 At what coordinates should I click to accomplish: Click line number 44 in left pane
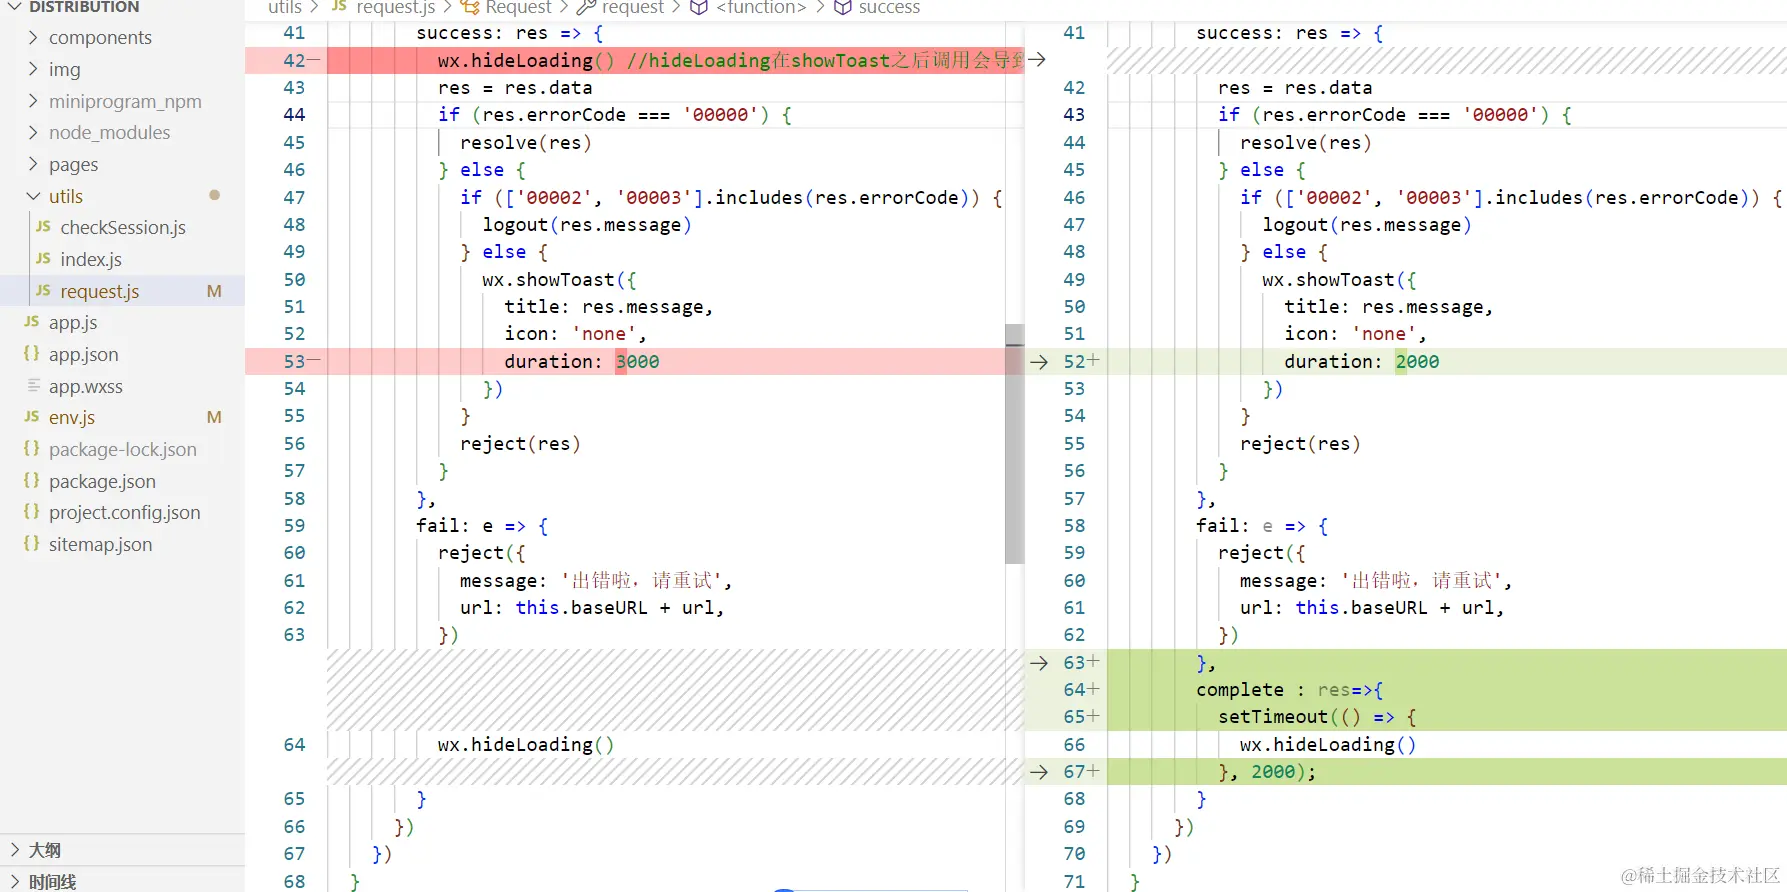294,114
